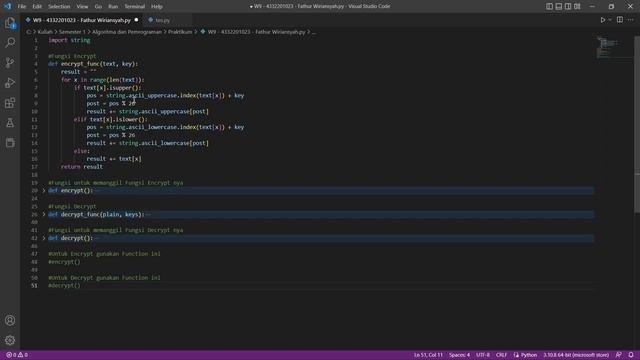Click the VS Code logo in title bar
640x360 pixels.
click(x=7, y=6)
